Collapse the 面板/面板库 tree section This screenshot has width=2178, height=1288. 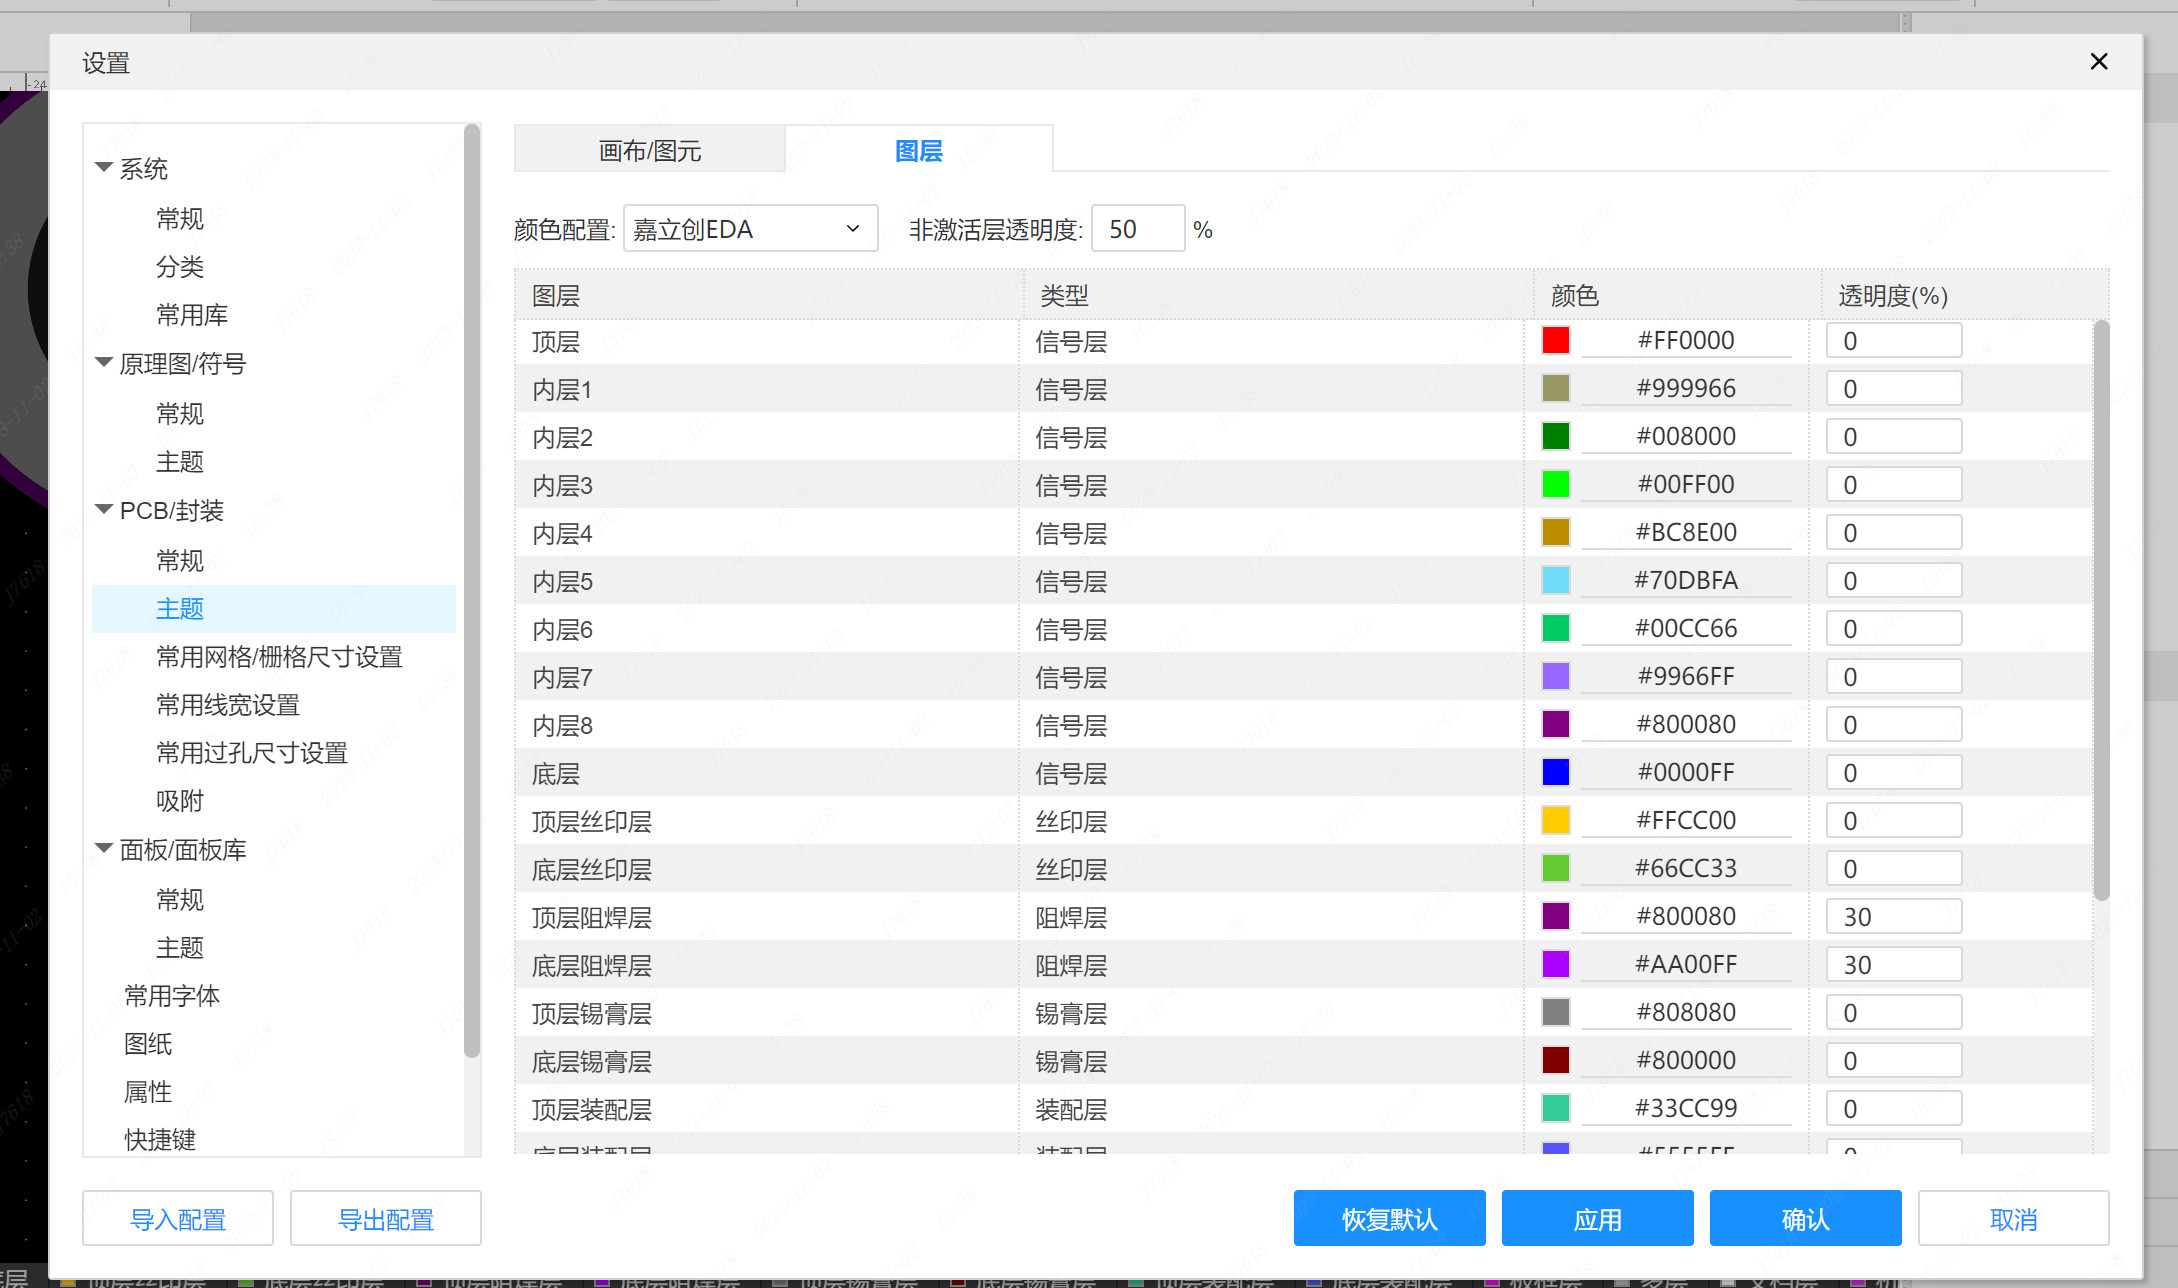[103, 849]
